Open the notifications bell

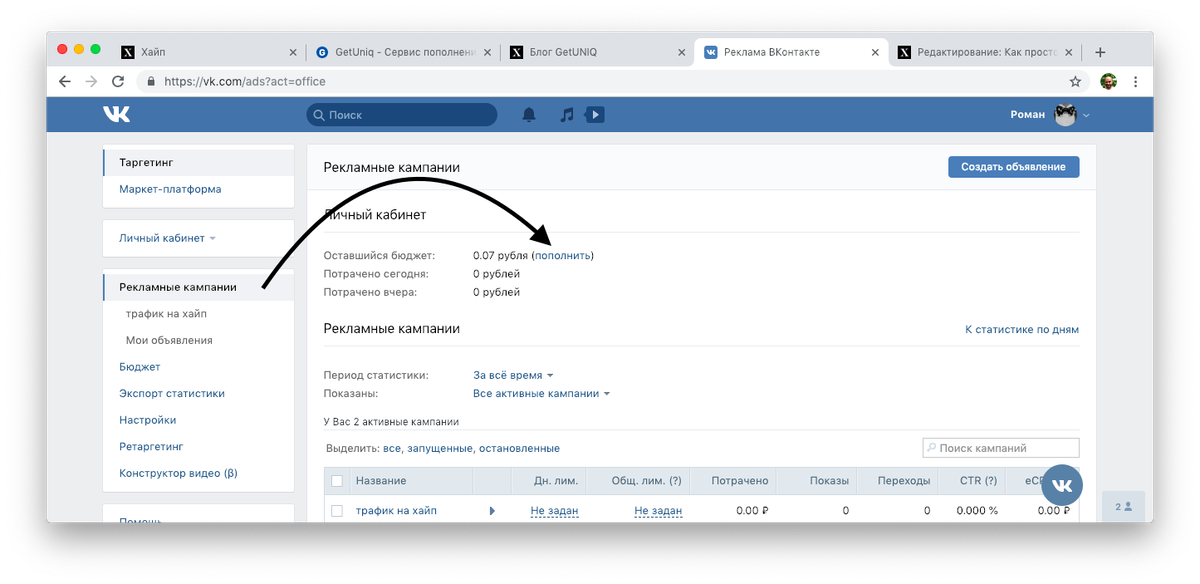coord(530,115)
